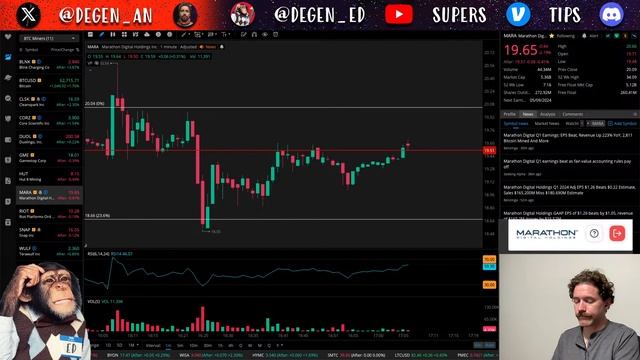This screenshot has height=360, width=640.
Task: Click the red current price tag on the price axis
Action: [489, 151]
